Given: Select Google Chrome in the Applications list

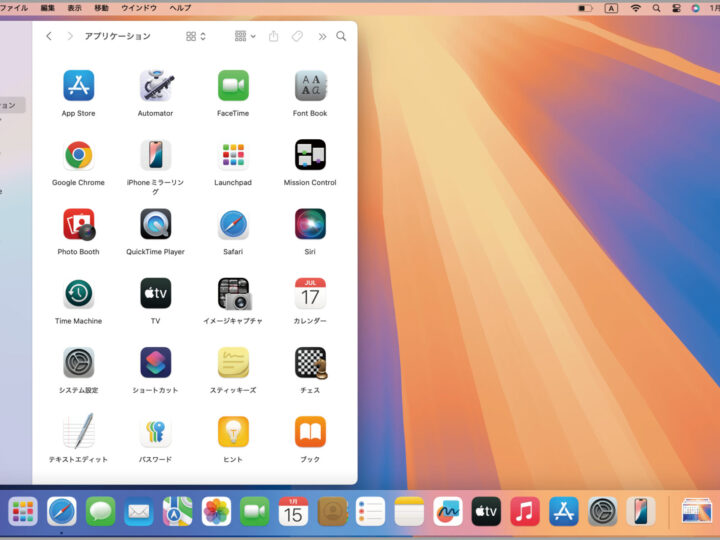Looking at the screenshot, I should 79,155.
